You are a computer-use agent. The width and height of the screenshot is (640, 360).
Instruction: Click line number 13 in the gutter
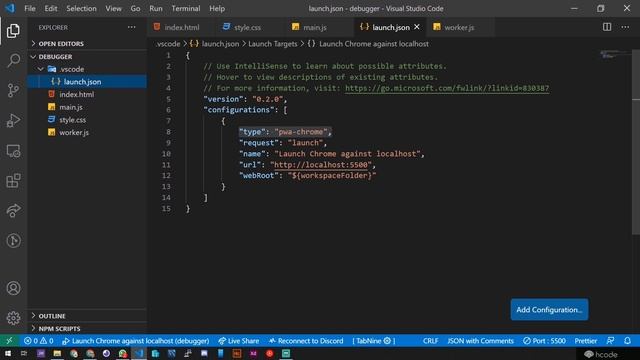click(166, 187)
